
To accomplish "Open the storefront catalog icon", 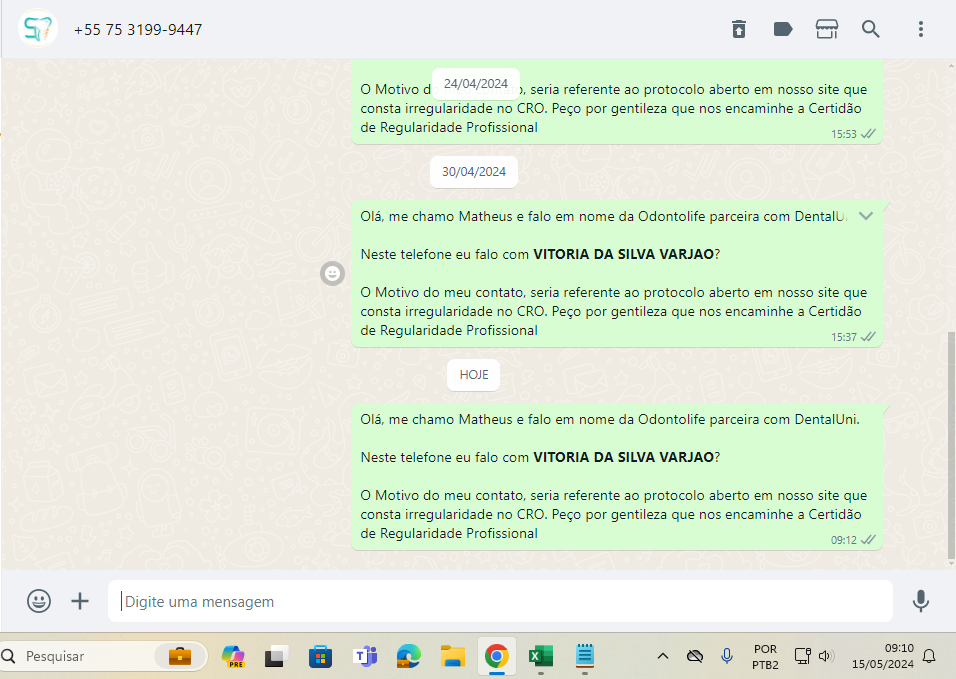I will click(x=827, y=29).
